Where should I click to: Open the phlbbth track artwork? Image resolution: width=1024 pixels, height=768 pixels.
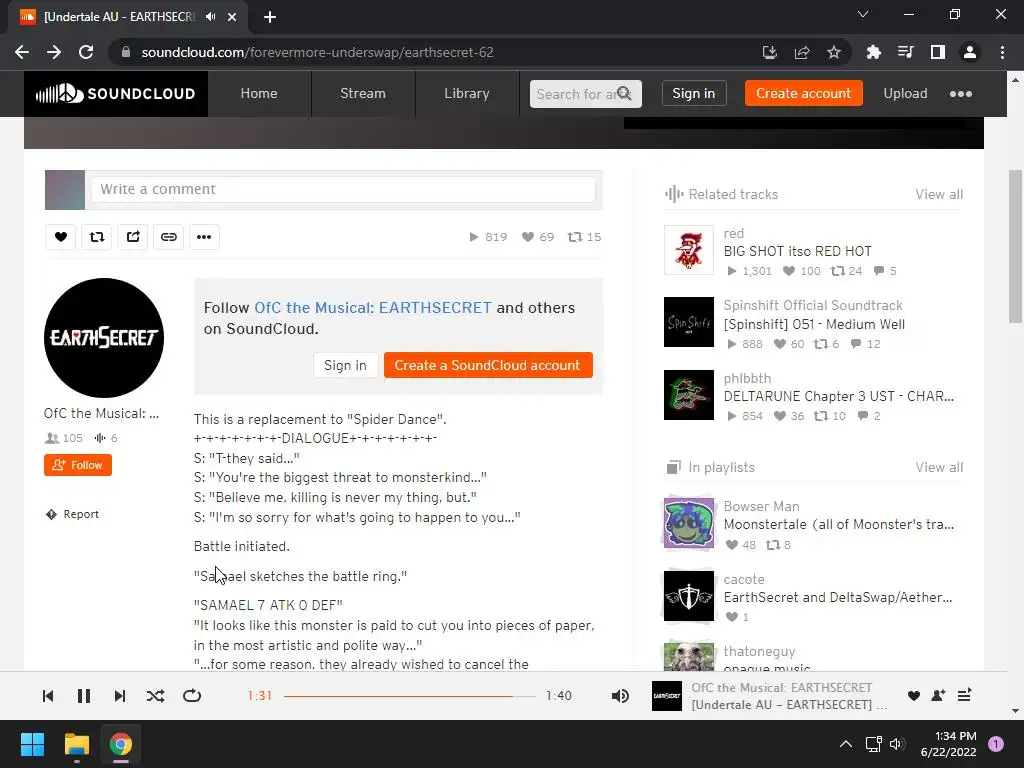[689, 395]
